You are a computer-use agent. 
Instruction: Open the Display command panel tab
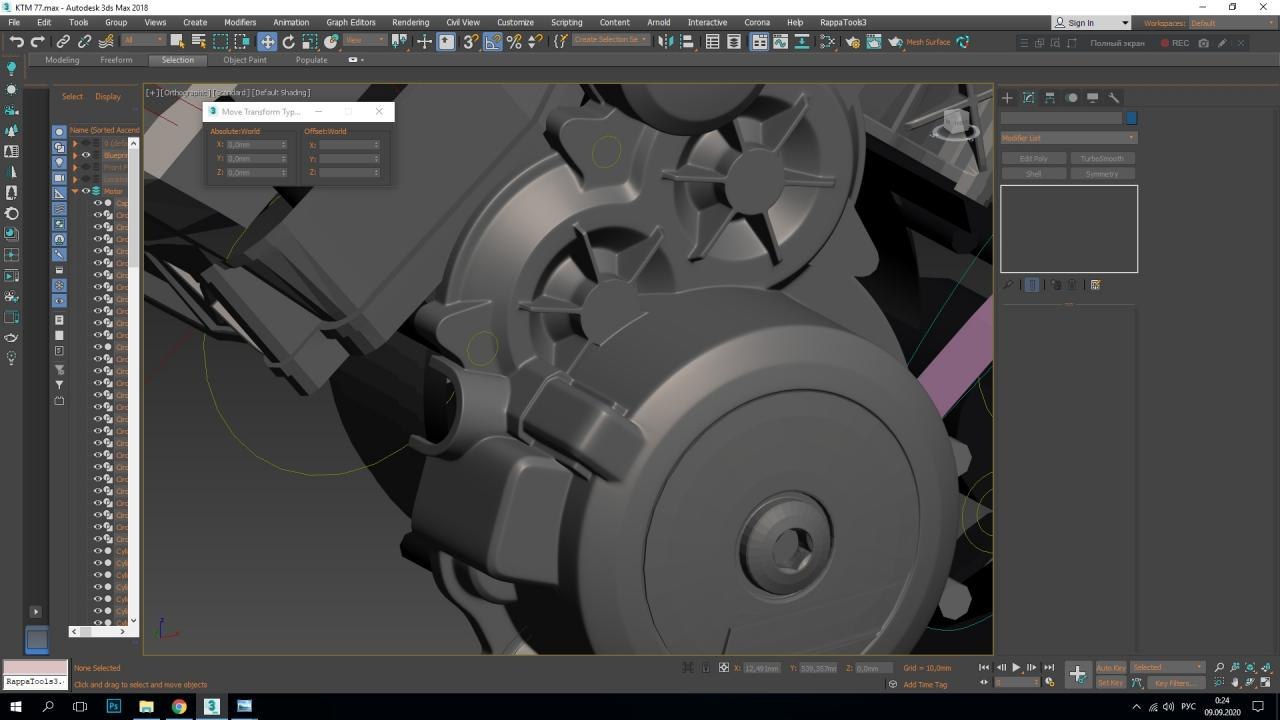1093,98
